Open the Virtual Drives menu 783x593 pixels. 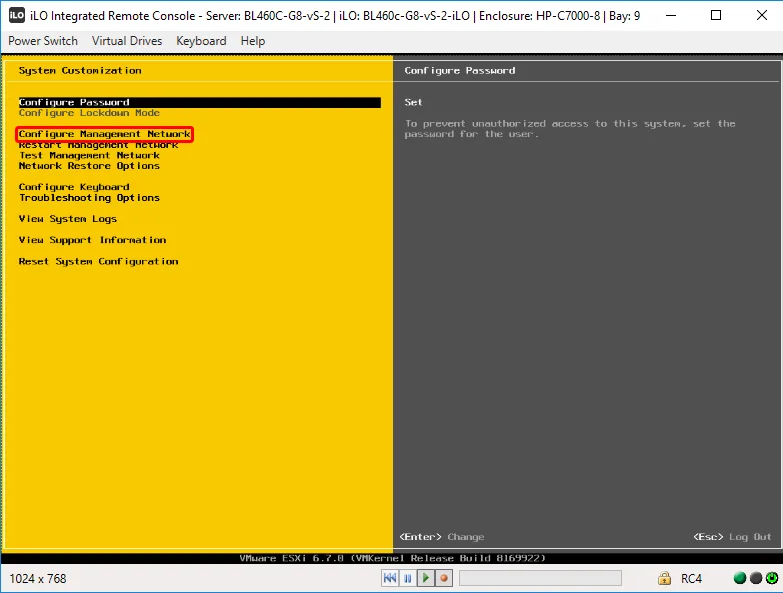point(127,41)
